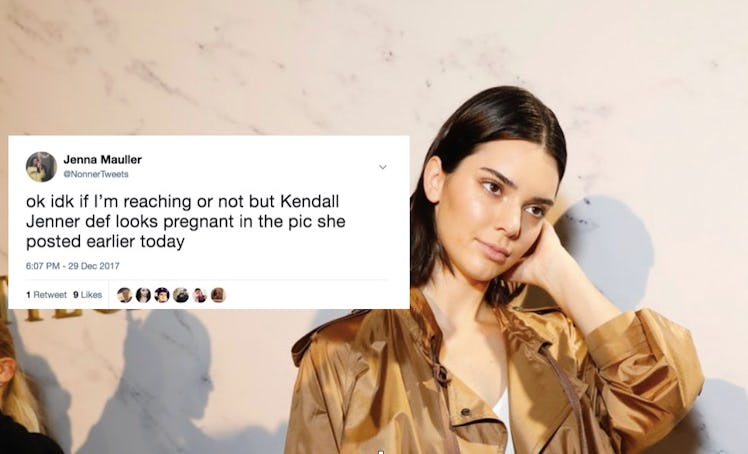This screenshot has height=454, width=748.
Task: Click the Jenna Mauller display name
Action: pos(103,159)
